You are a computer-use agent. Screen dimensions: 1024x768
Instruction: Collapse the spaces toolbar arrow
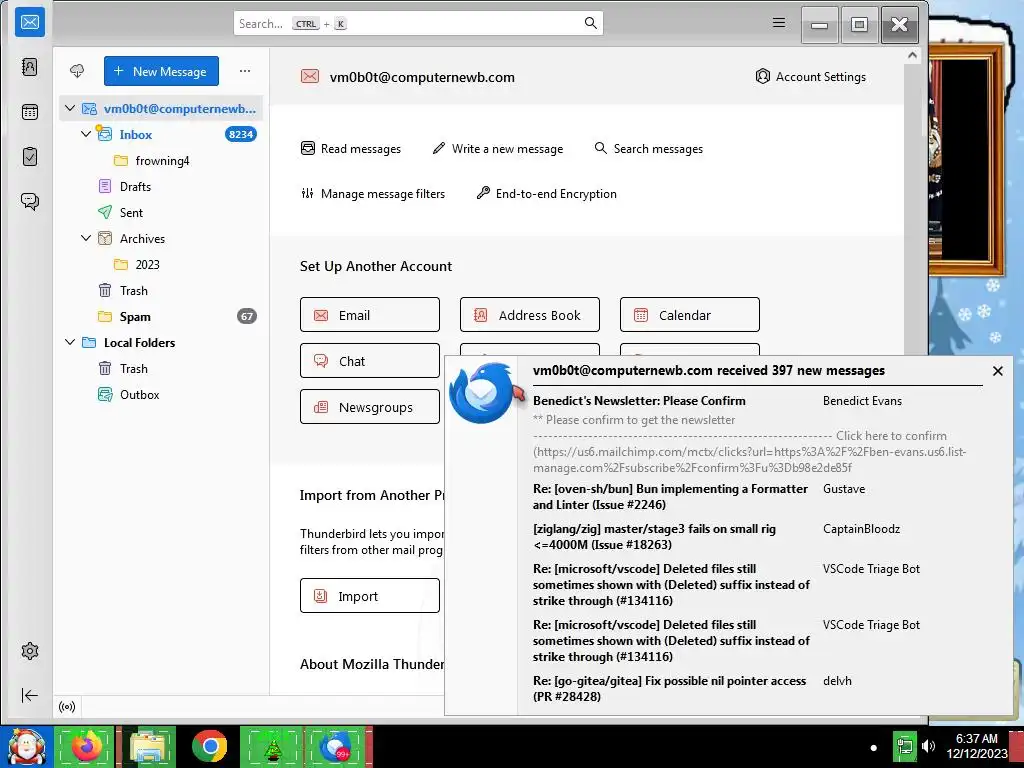pyautogui.click(x=30, y=696)
